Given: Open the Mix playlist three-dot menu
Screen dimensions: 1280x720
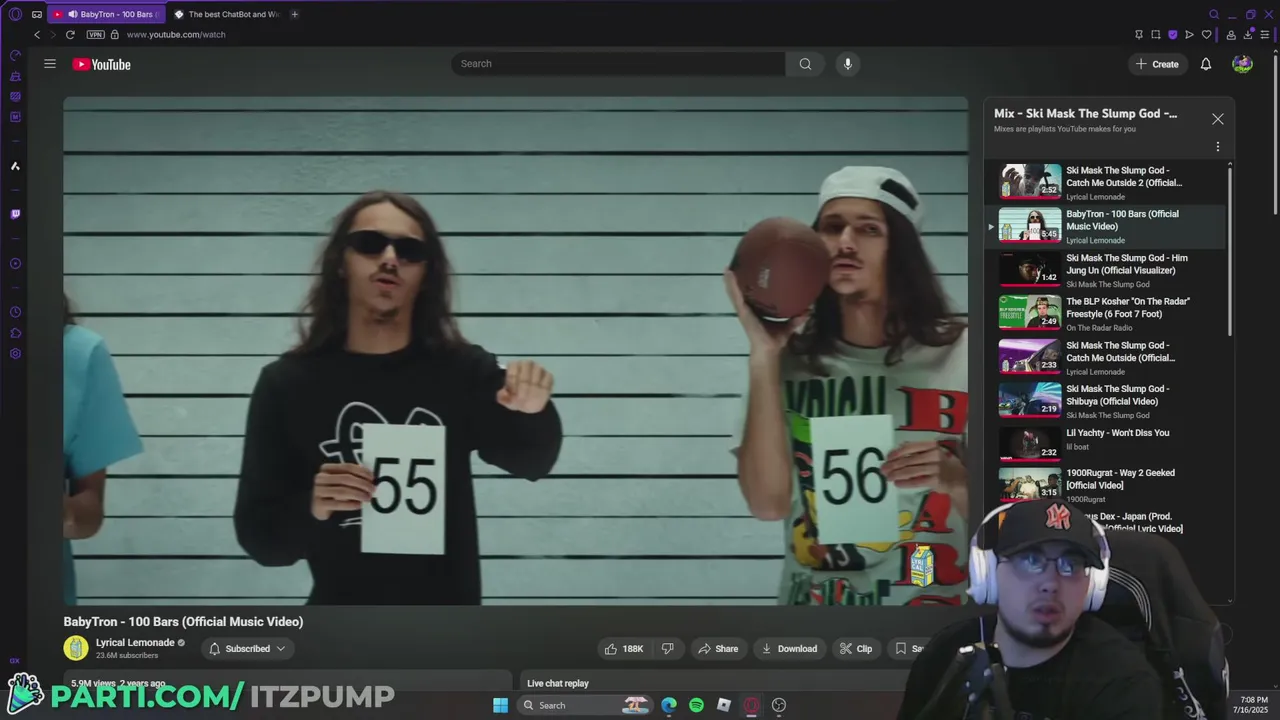Looking at the screenshot, I should click(1217, 147).
